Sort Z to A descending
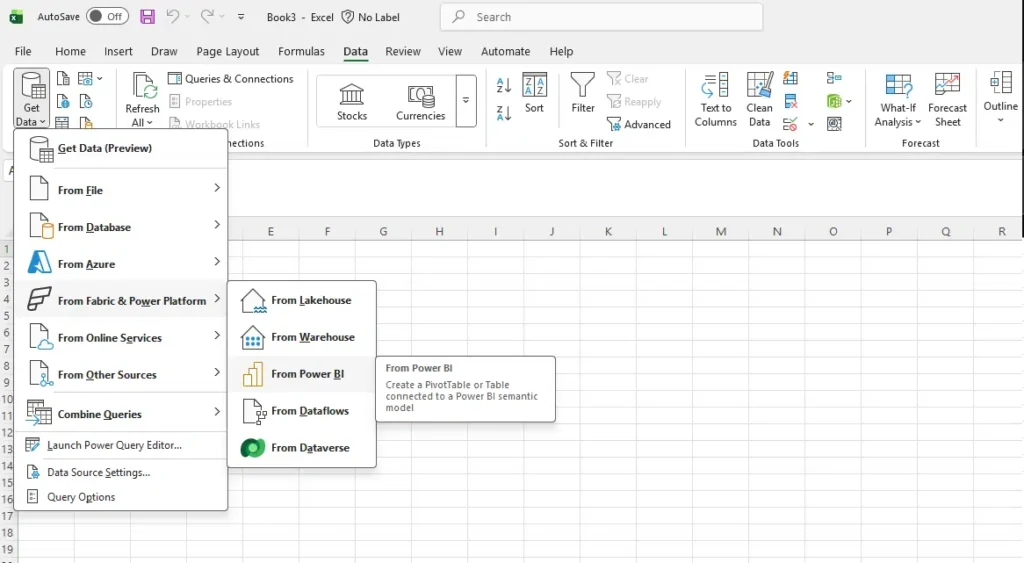Viewport: 1024px width, 563px height. coord(504,113)
